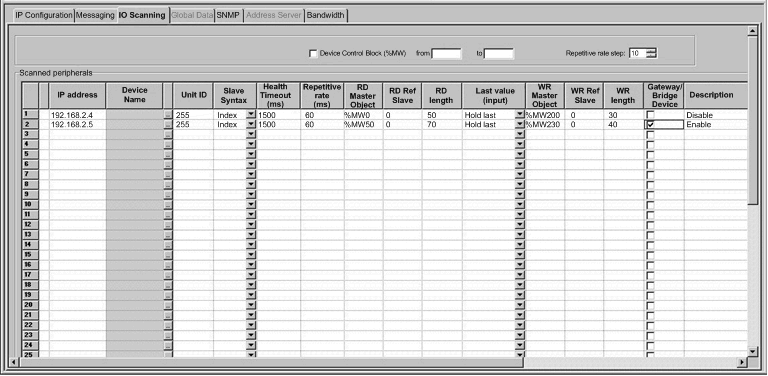This screenshot has height=376, width=768.
Task: Click the Gateway/Bridge Device column header
Action: 664,95
